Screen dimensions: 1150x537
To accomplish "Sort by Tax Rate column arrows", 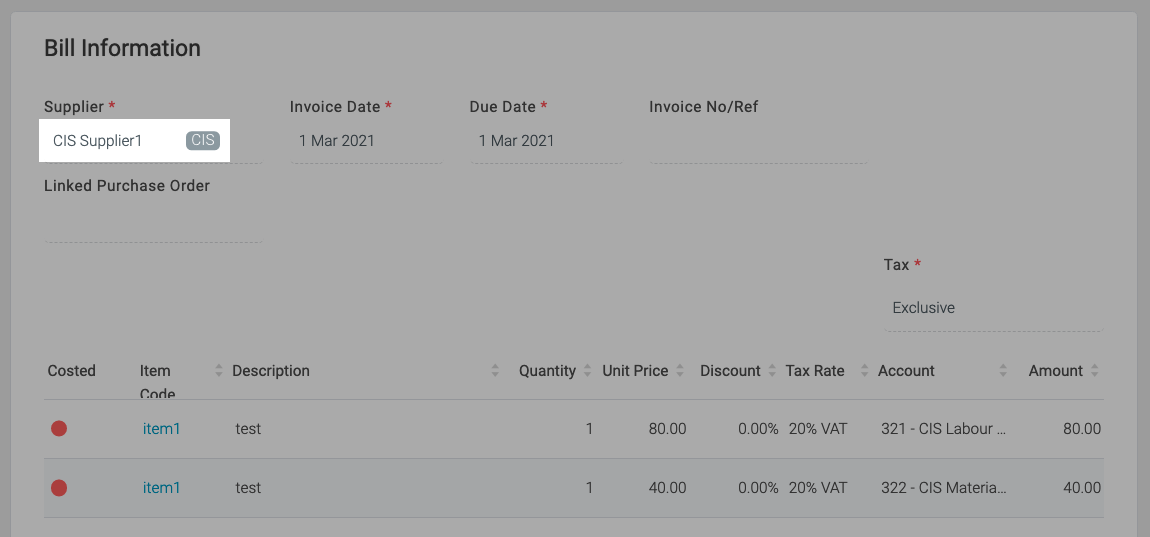I will [x=865, y=371].
